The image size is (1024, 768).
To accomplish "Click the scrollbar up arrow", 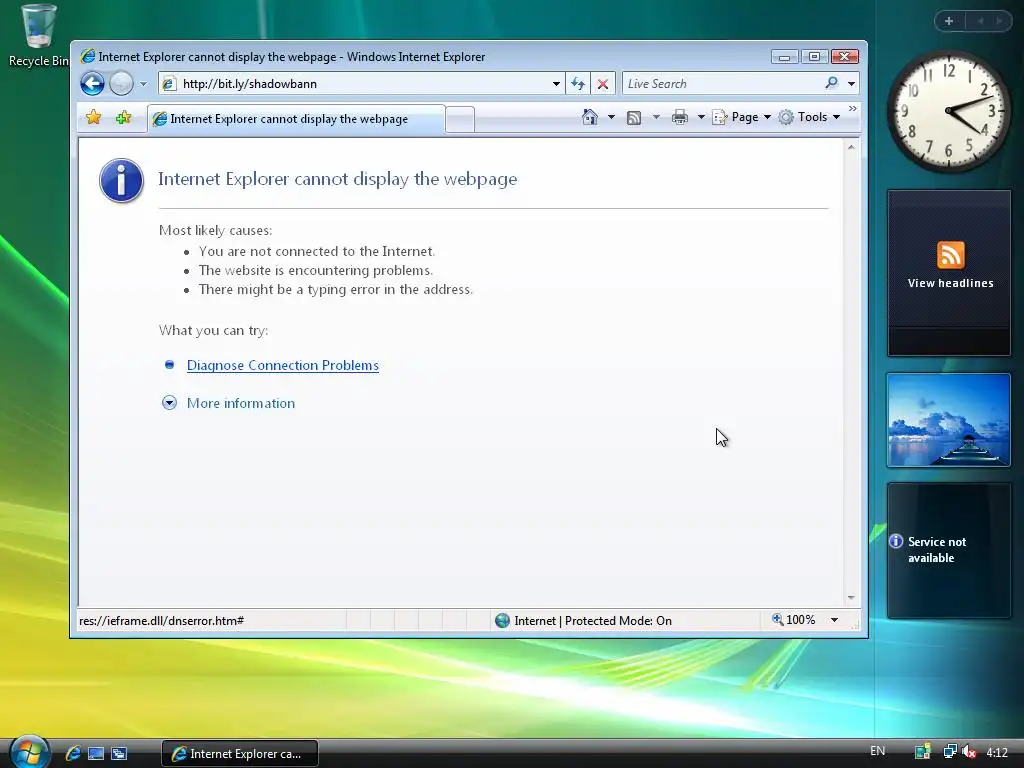I will click(851, 148).
